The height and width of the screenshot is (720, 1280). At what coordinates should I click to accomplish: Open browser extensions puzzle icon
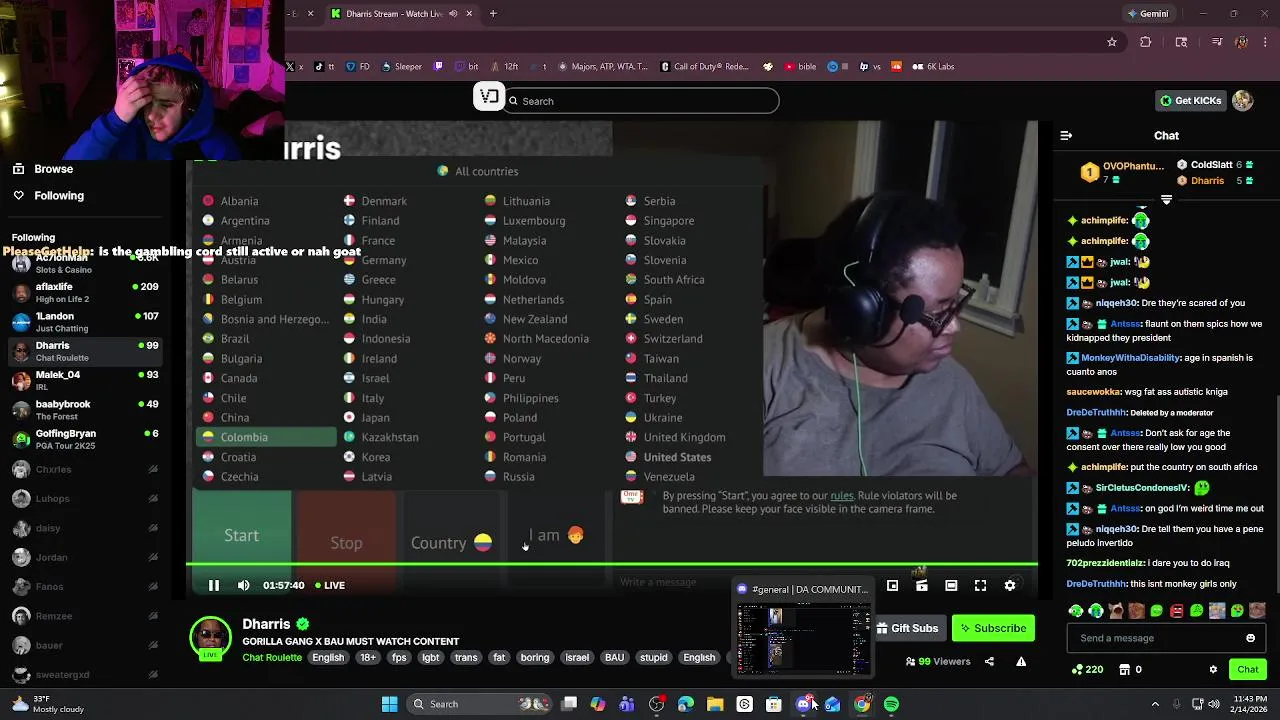[1146, 42]
